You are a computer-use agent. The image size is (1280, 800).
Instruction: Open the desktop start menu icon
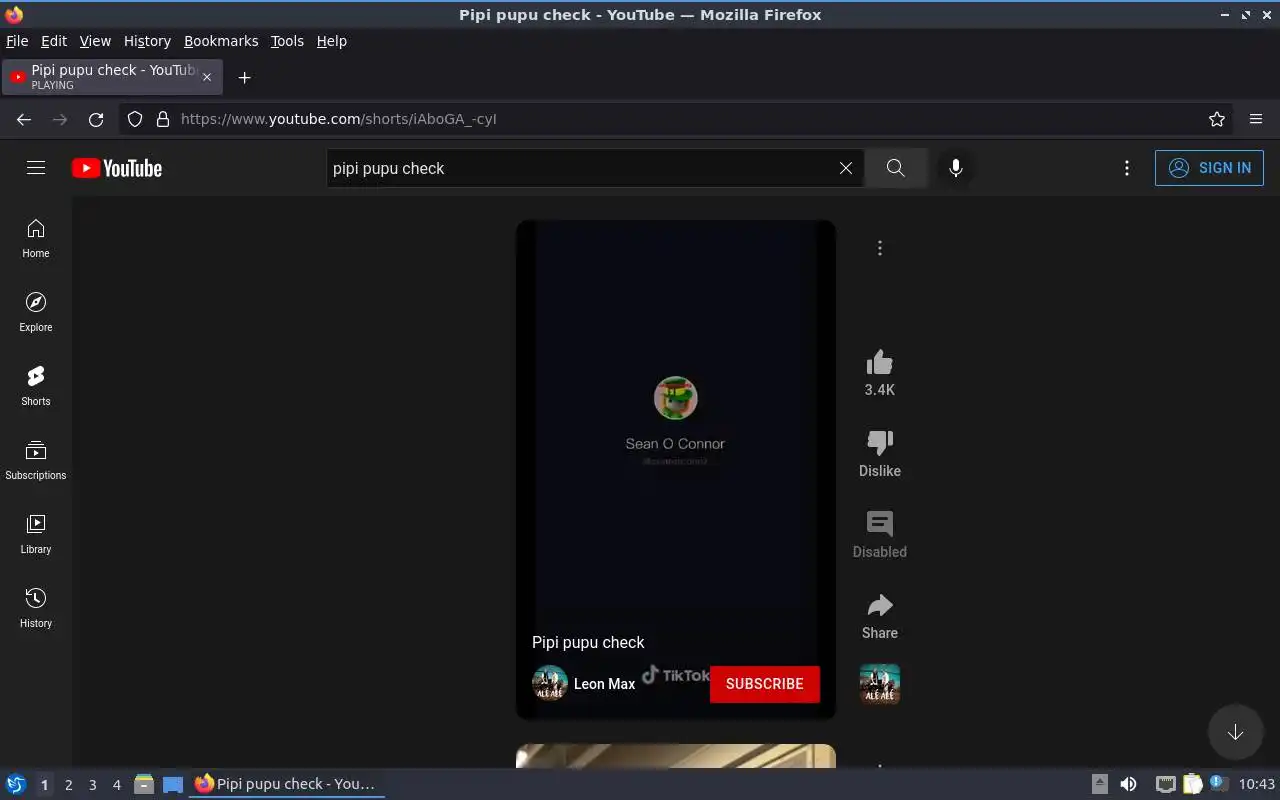click(x=16, y=784)
